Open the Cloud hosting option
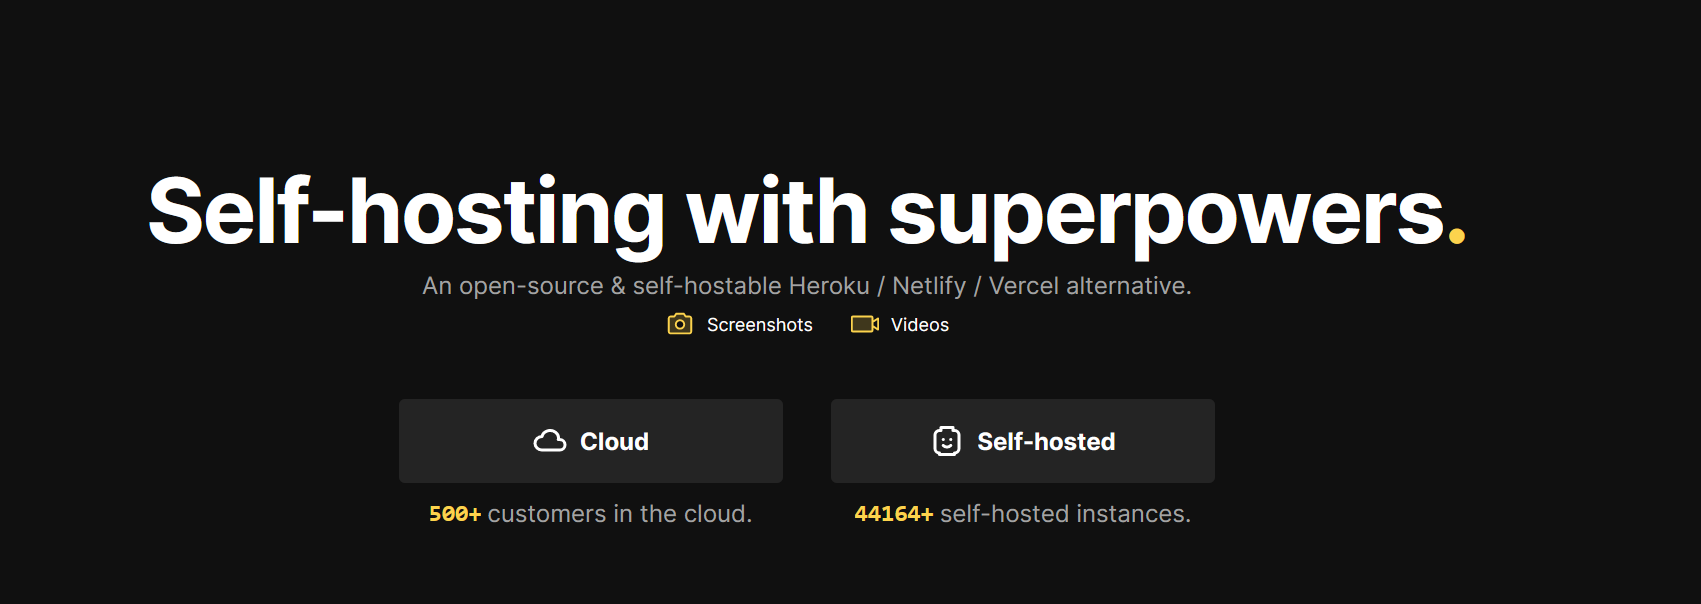 (591, 440)
